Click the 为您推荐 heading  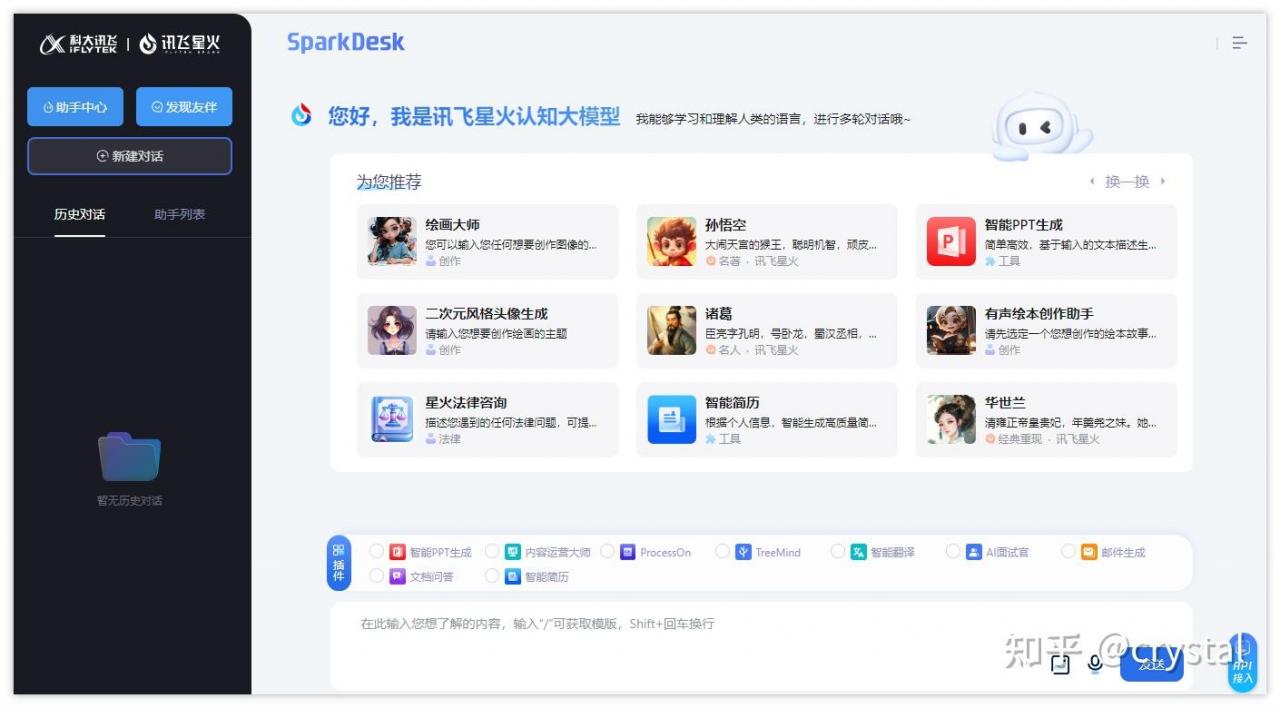tap(389, 182)
